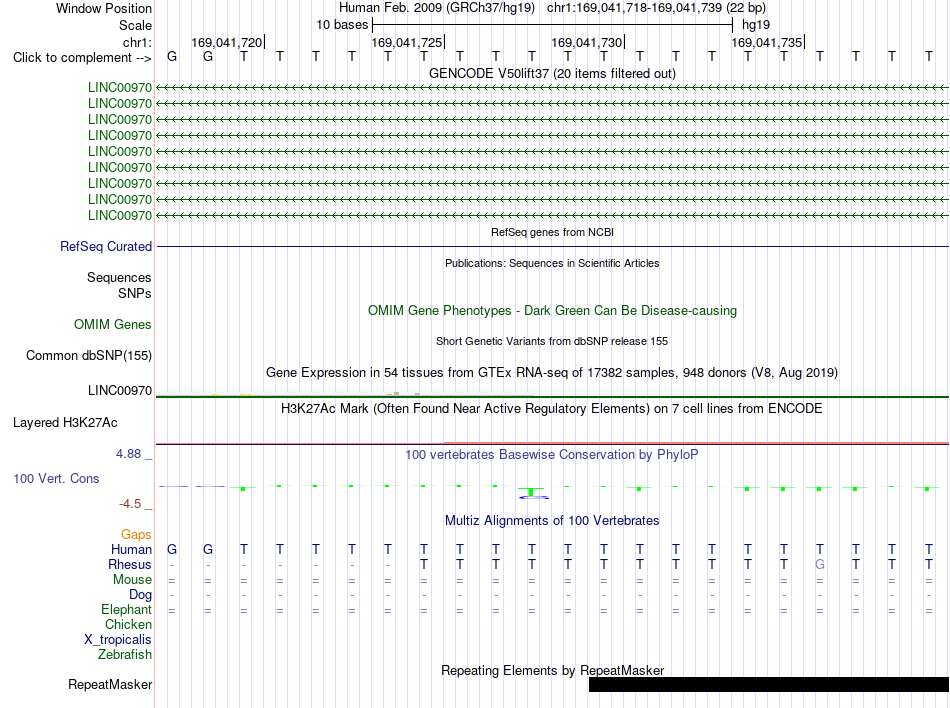Click the 'SNPs' side label
The width and height of the screenshot is (950, 708).
135,293
